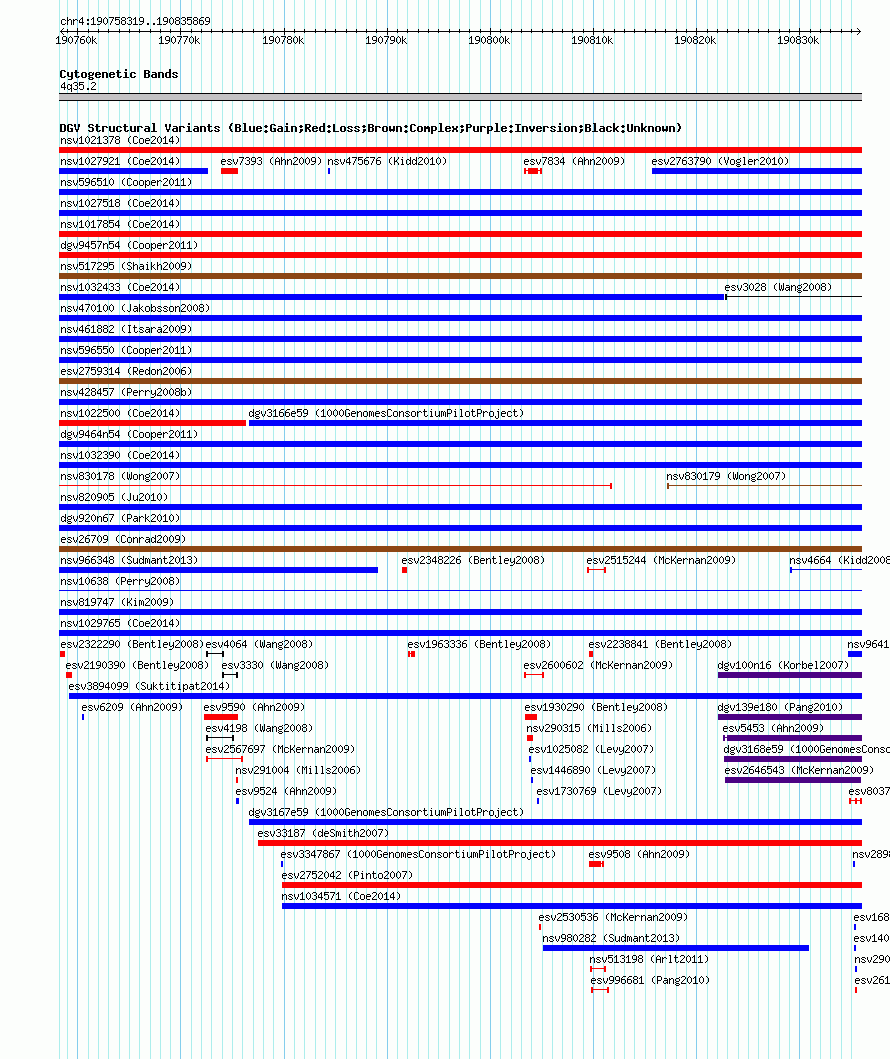
Task: Click the nsv1017854 (Coe2014) label
Action: coord(120,224)
